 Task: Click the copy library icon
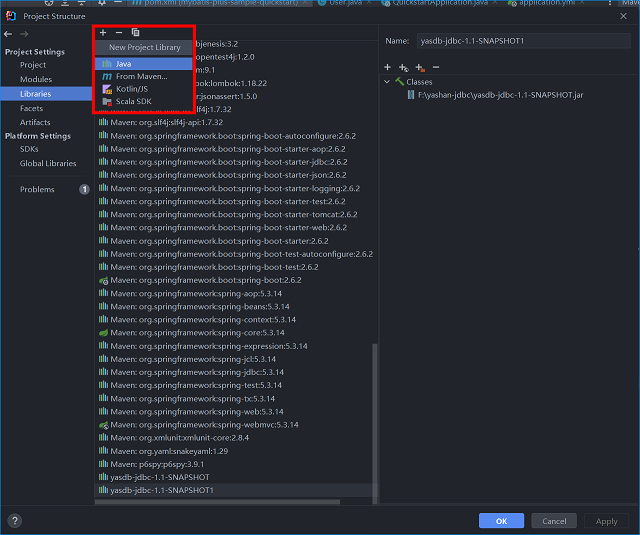(135, 32)
